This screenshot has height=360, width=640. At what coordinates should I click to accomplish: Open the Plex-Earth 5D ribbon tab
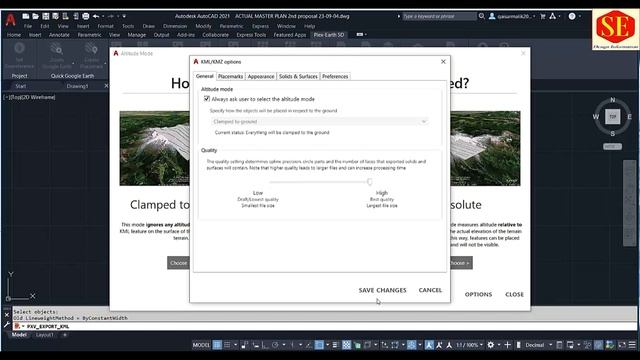(329, 35)
